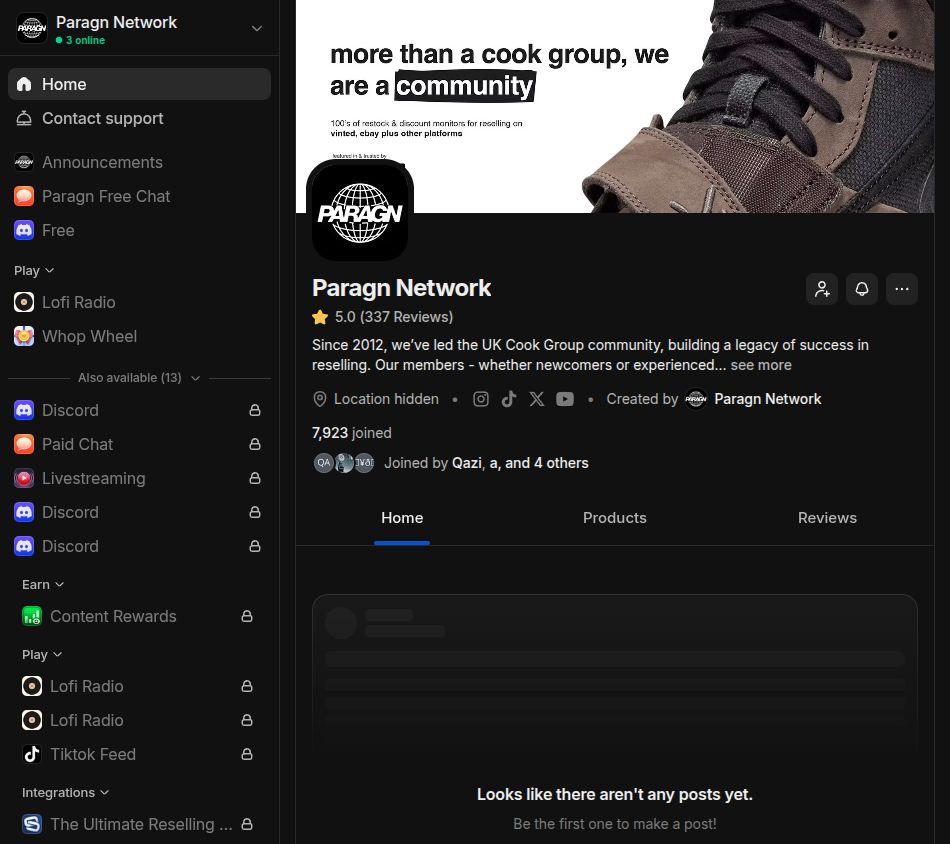The image size is (950, 844).
Task: Open the Whop Wheel app
Action: coord(139,336)
